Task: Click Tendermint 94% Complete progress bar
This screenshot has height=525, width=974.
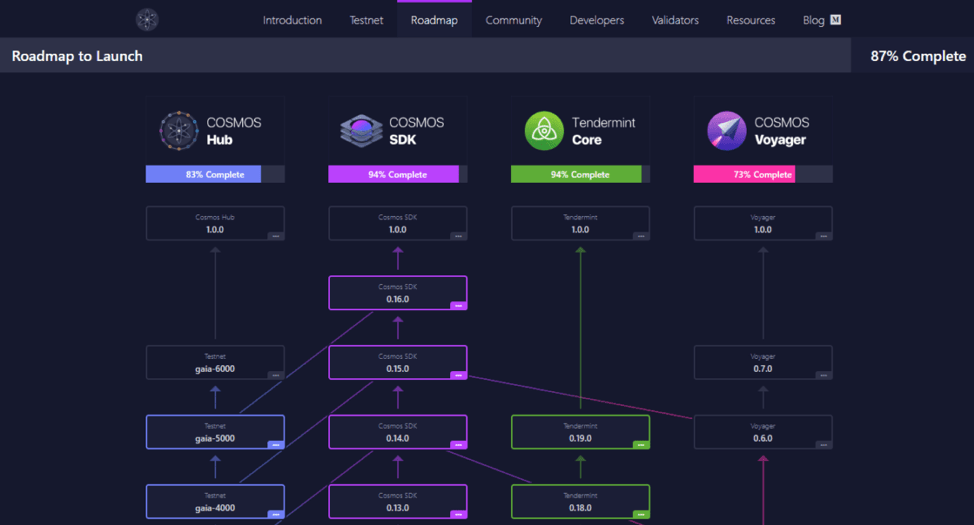Action: 580,175
